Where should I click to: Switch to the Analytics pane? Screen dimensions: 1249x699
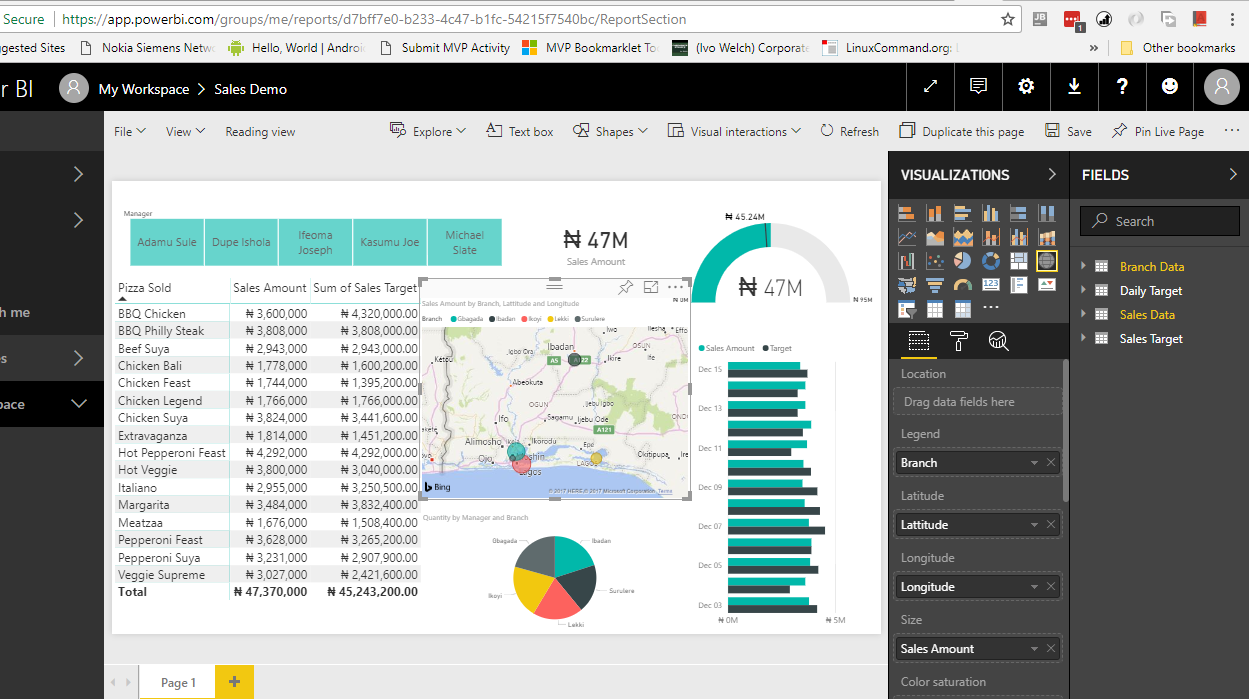[x=997, y=341]
